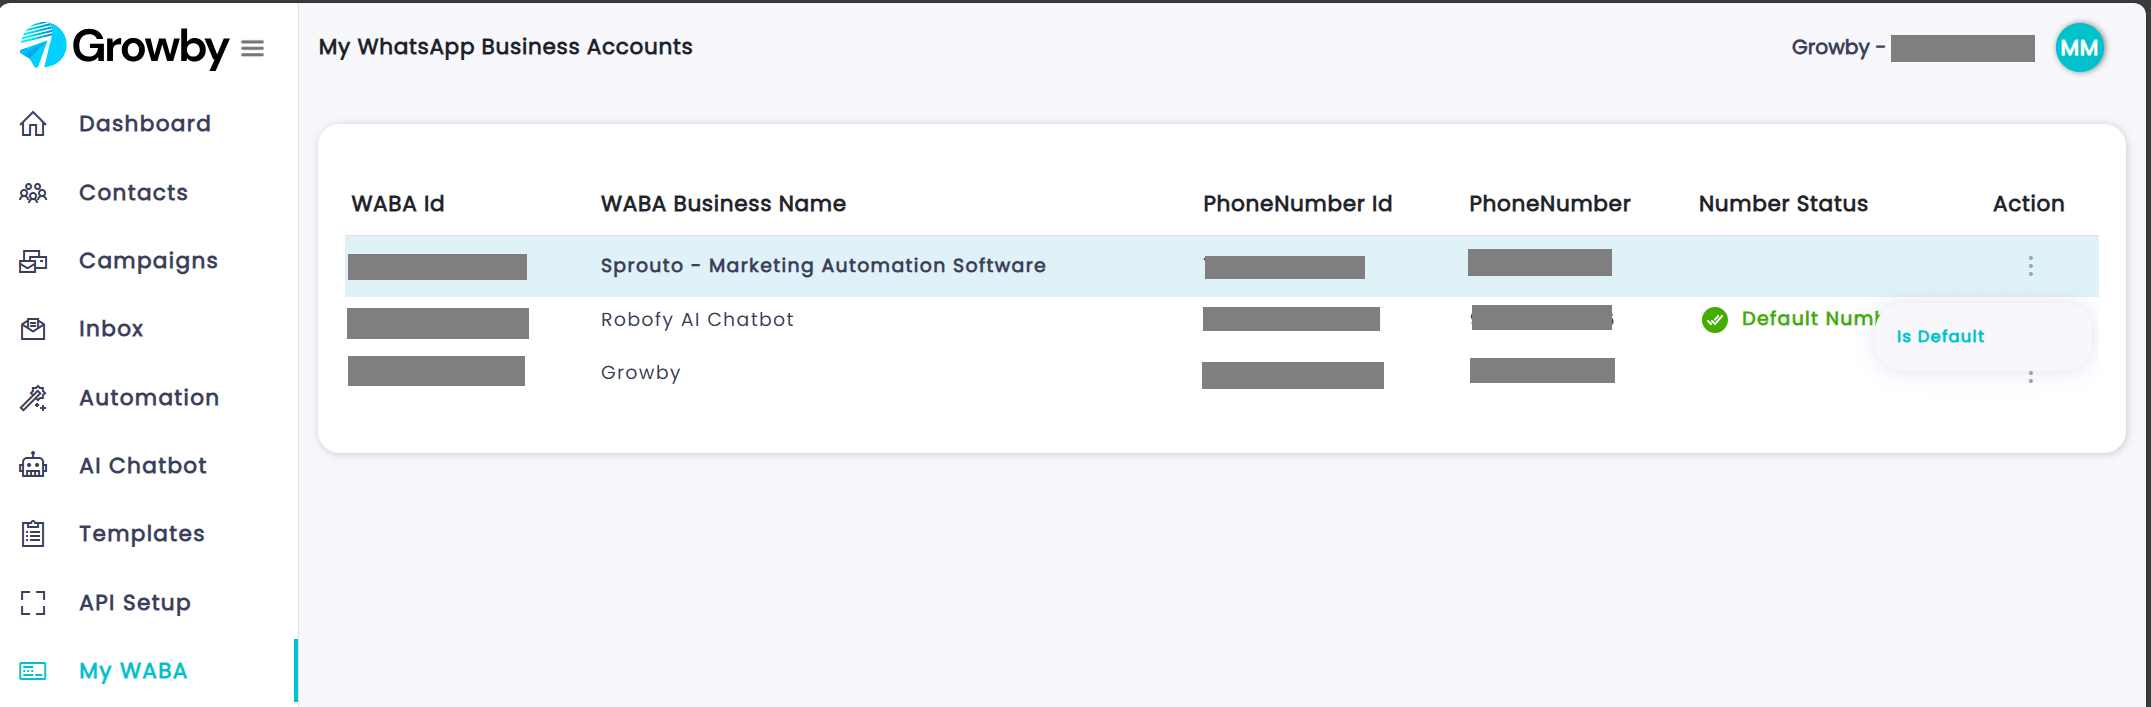This screenshot has width=2151, height=707.
Task: Open action menu for Sprouto row
Action: coord(2030,266)
